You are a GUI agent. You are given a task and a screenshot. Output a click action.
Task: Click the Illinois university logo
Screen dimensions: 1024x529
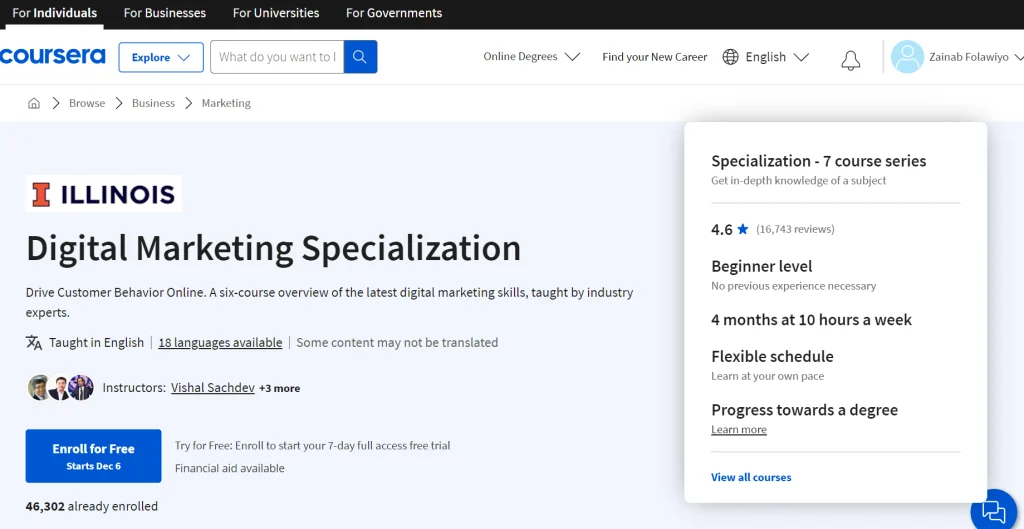pos(104,193)
